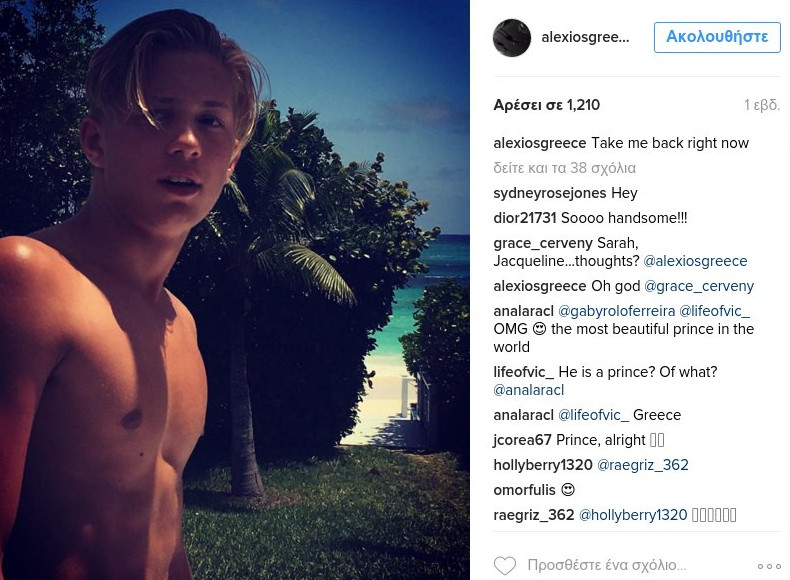Click the @alexiosgreece mention in grace_cerveny comment

695,261
